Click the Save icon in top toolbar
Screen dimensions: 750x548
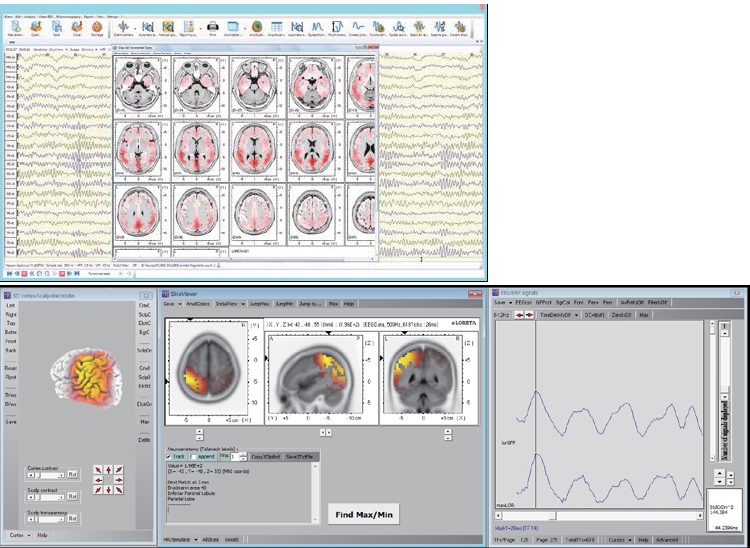pyautogui.click(x=58, y=29)
